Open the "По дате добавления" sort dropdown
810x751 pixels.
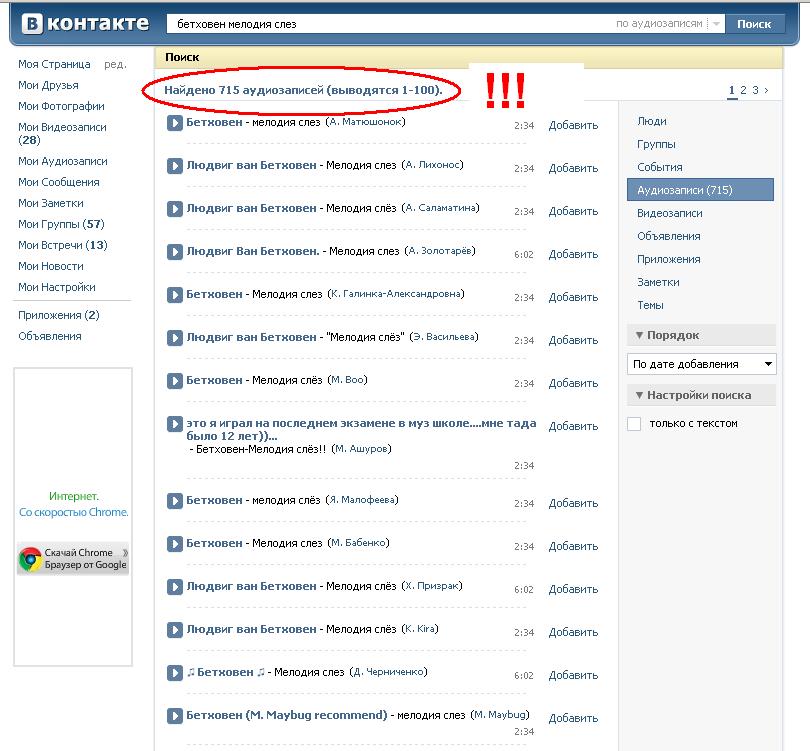pos(701,364)
